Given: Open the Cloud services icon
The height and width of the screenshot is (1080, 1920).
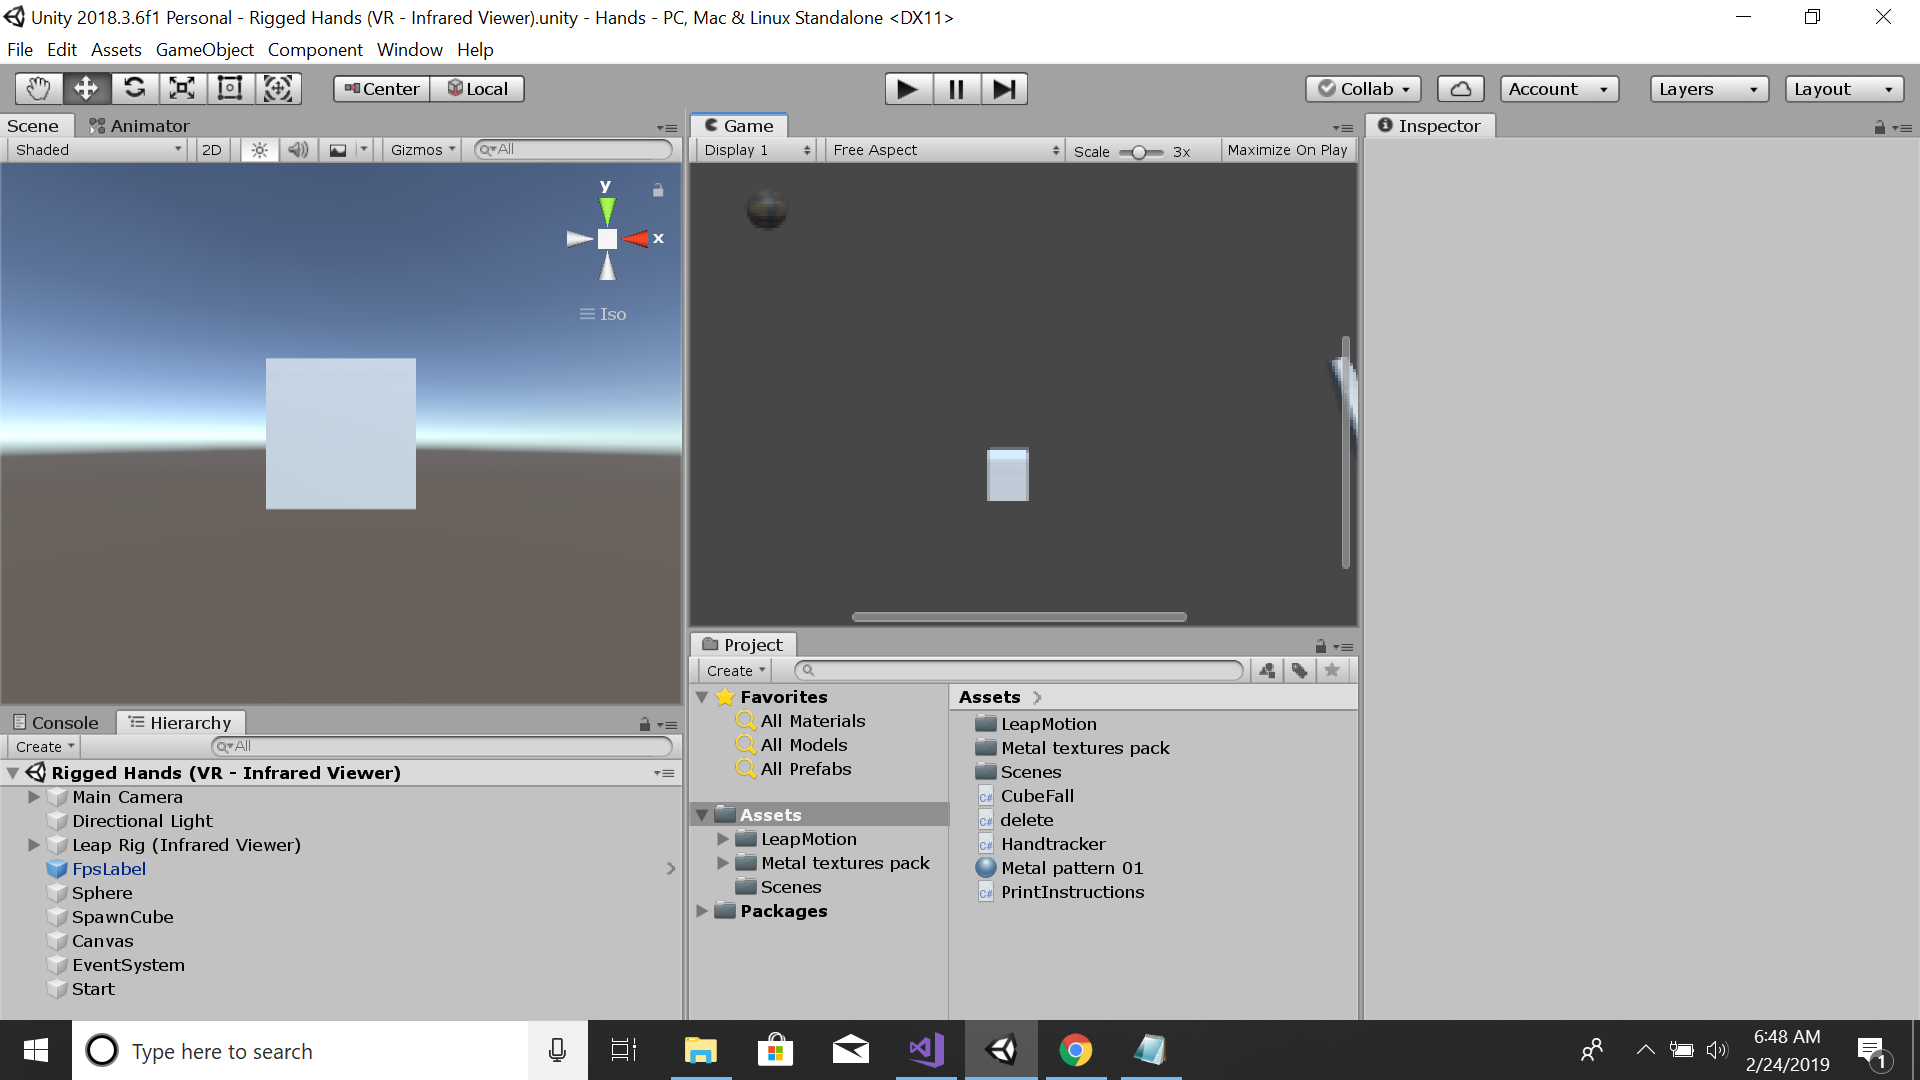Looking at the screenshot, I should tap(1460, 89).
